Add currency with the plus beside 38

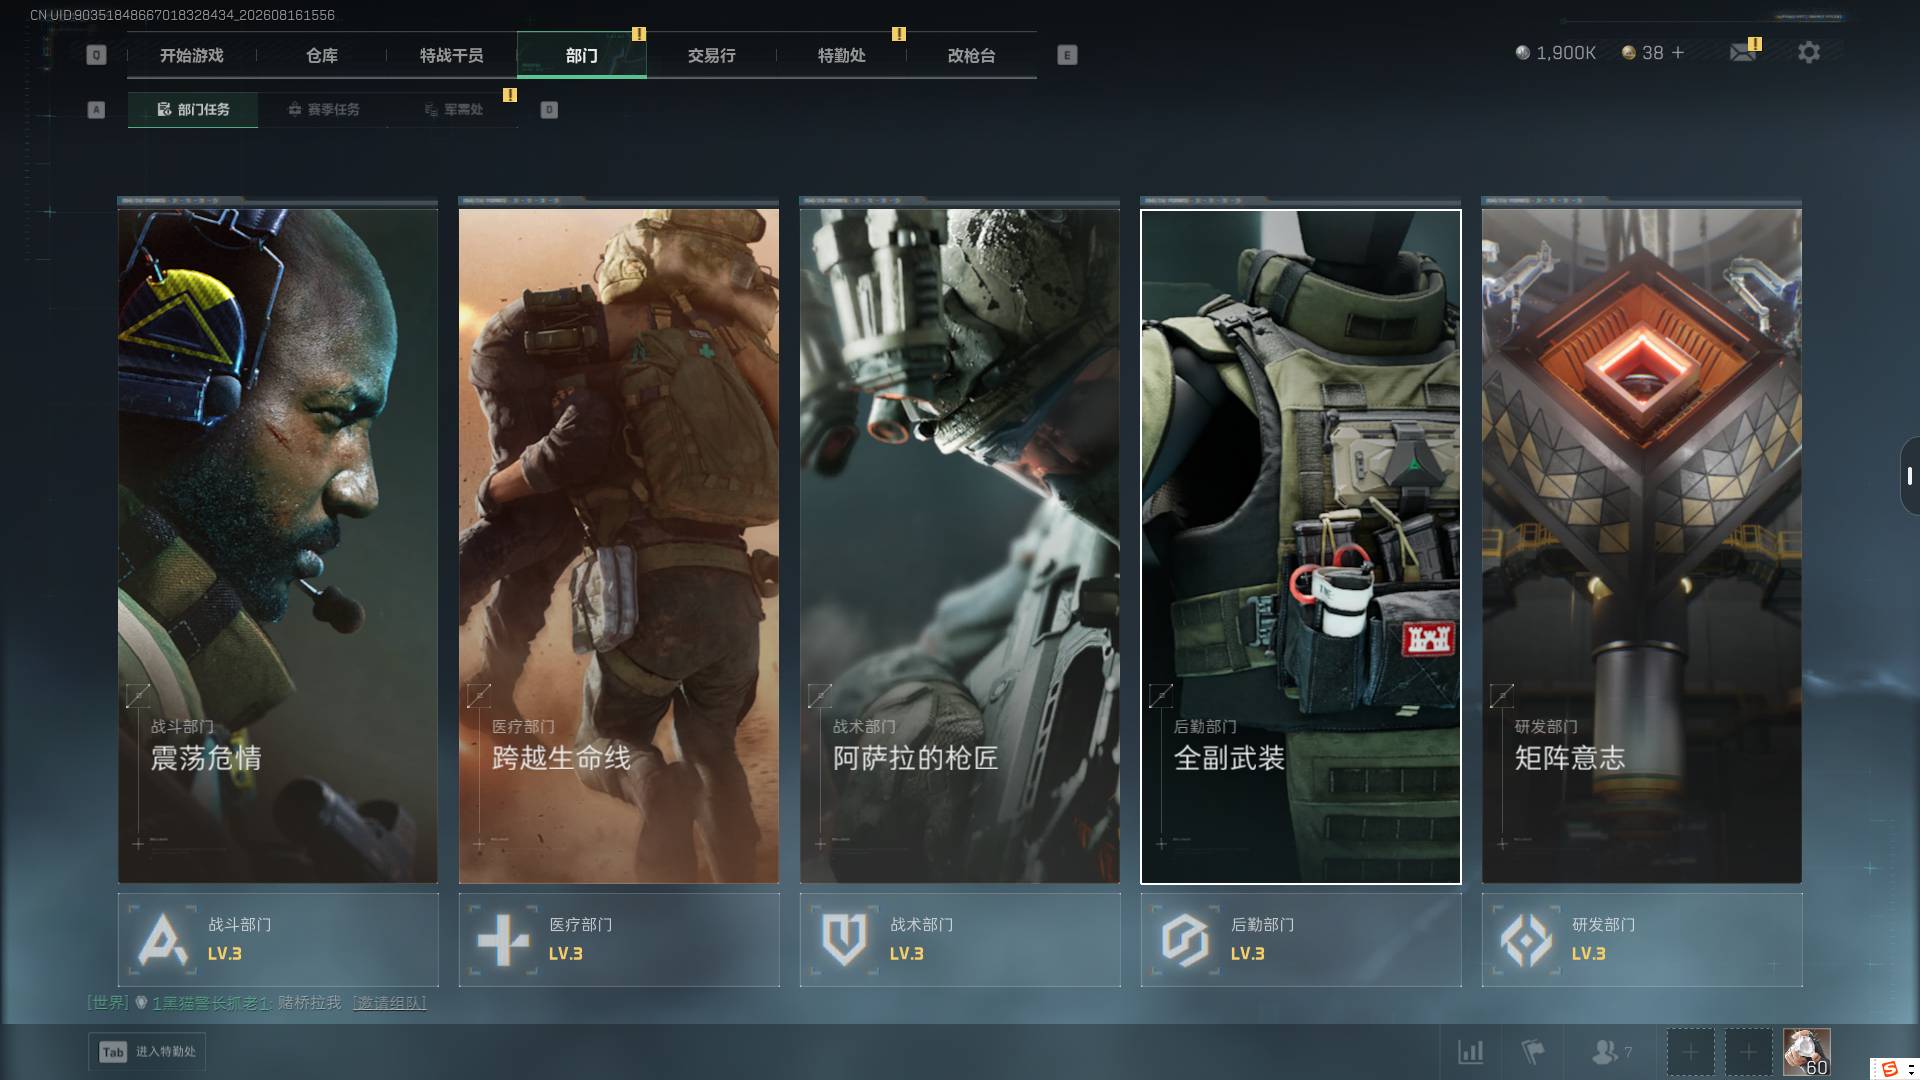click(x=1678, y=52)
